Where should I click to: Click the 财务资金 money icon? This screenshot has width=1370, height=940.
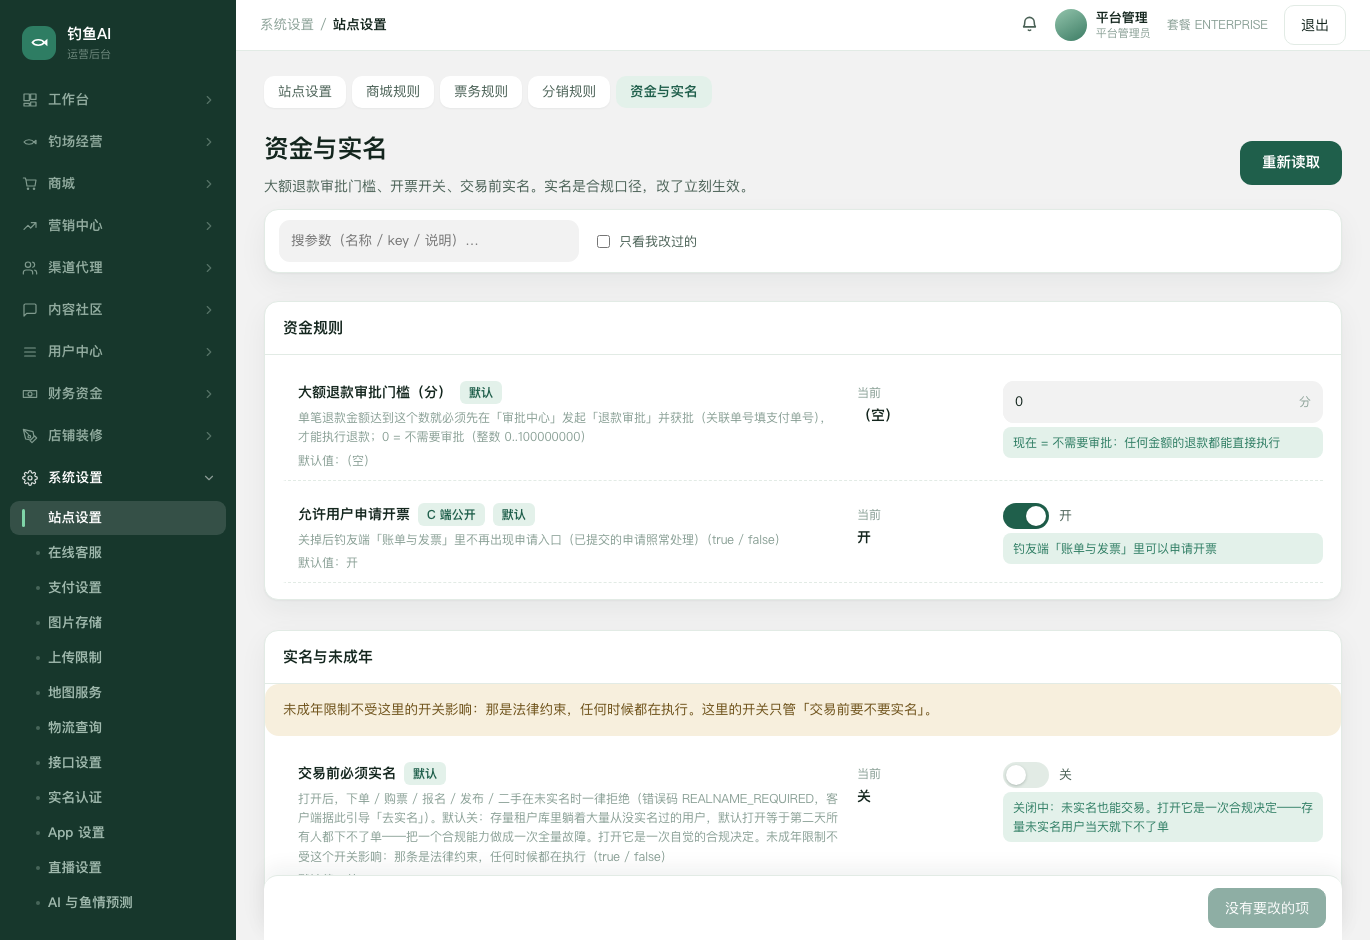pos(30,394)
